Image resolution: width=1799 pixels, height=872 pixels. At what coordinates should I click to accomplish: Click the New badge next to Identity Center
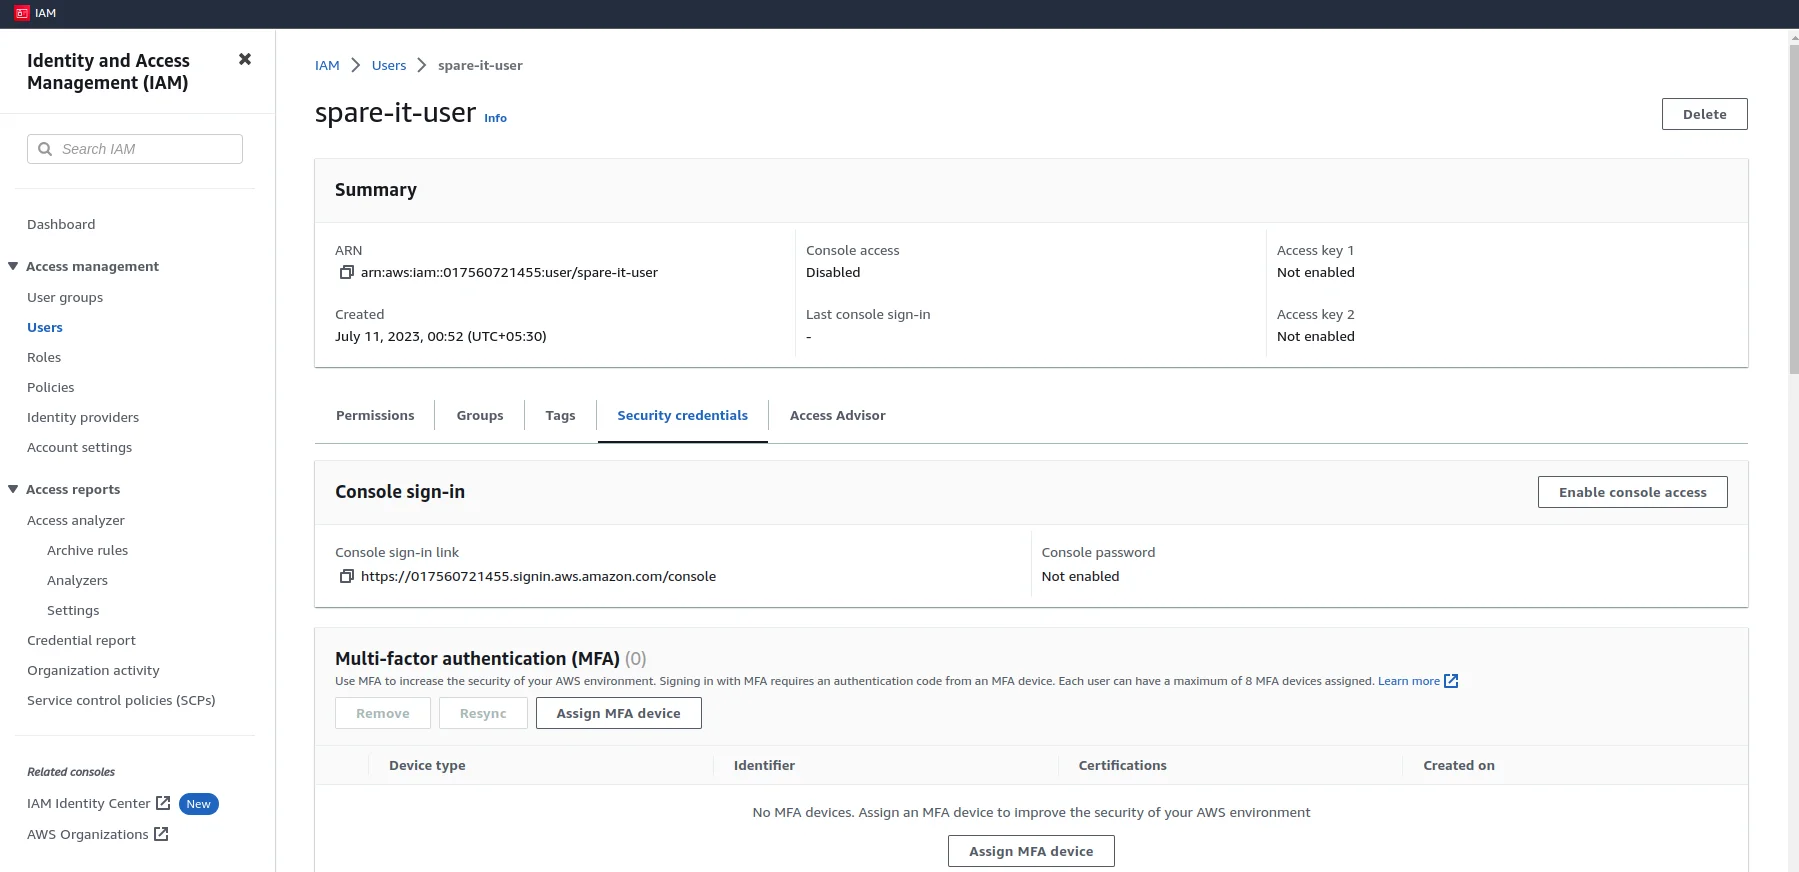tap(199, 804)
